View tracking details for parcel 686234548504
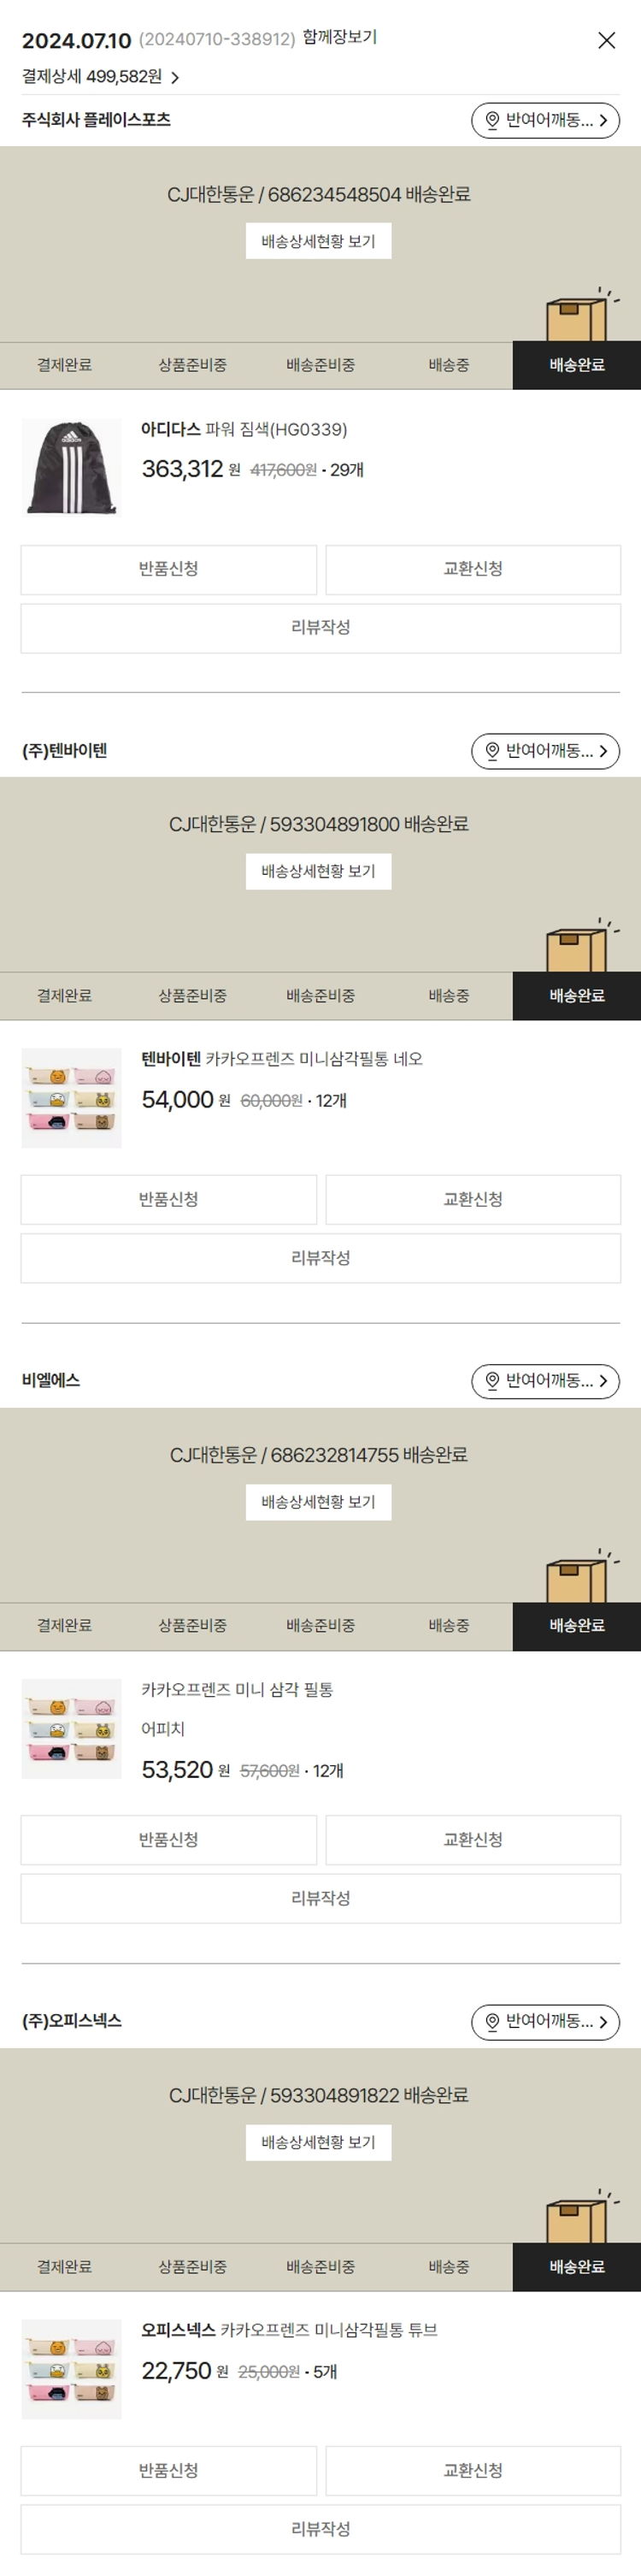This screenshot has width=641, height=2576. tap(318, 241)
